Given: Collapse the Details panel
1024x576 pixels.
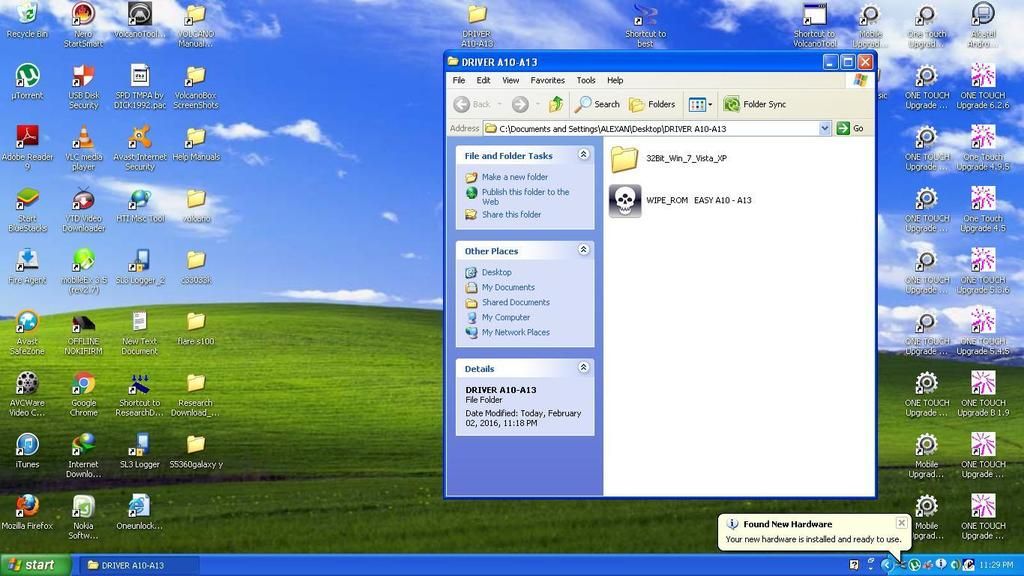Looking at the screenshot, I should pos(583,368).
